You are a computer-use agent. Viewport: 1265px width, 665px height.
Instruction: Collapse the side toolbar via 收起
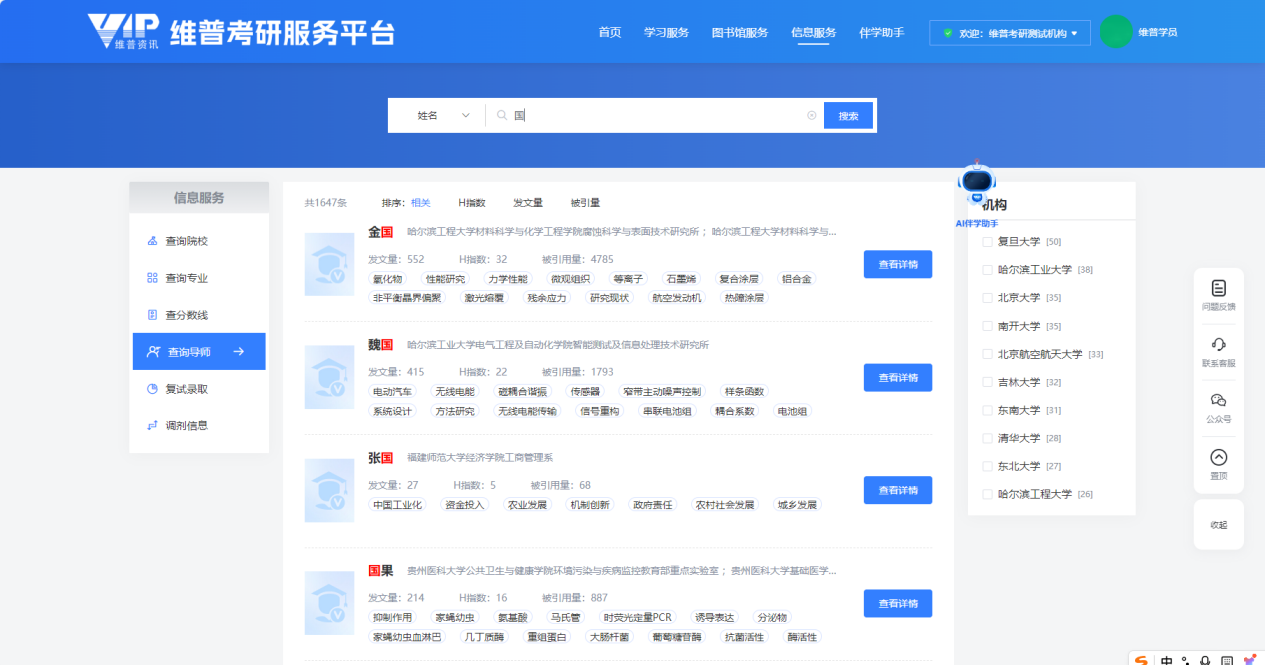coord(1218,525)
